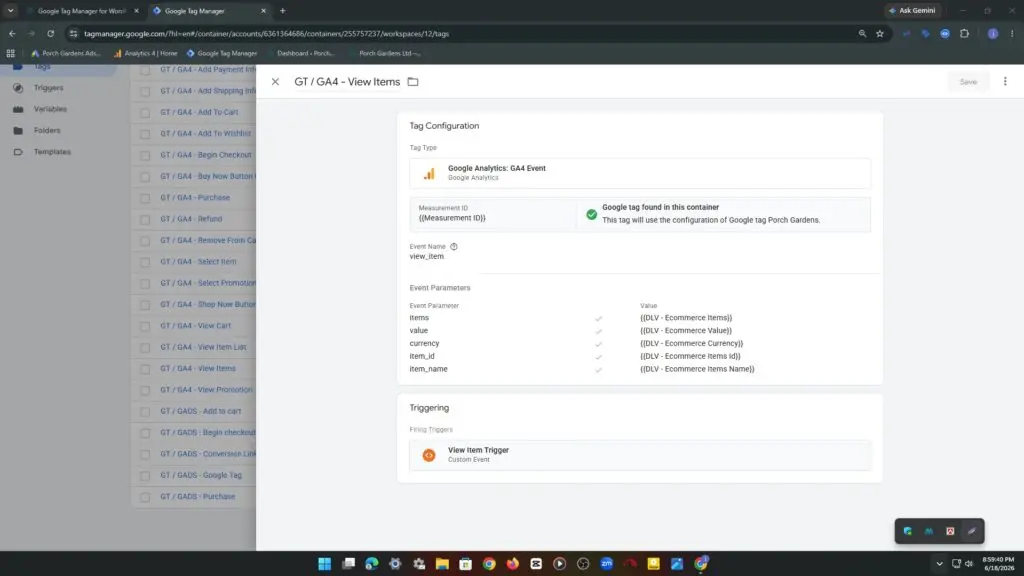Click the Google Analytics GA4 Event tag type icon
Screen dimensions: 1024x576
(429, 173)
